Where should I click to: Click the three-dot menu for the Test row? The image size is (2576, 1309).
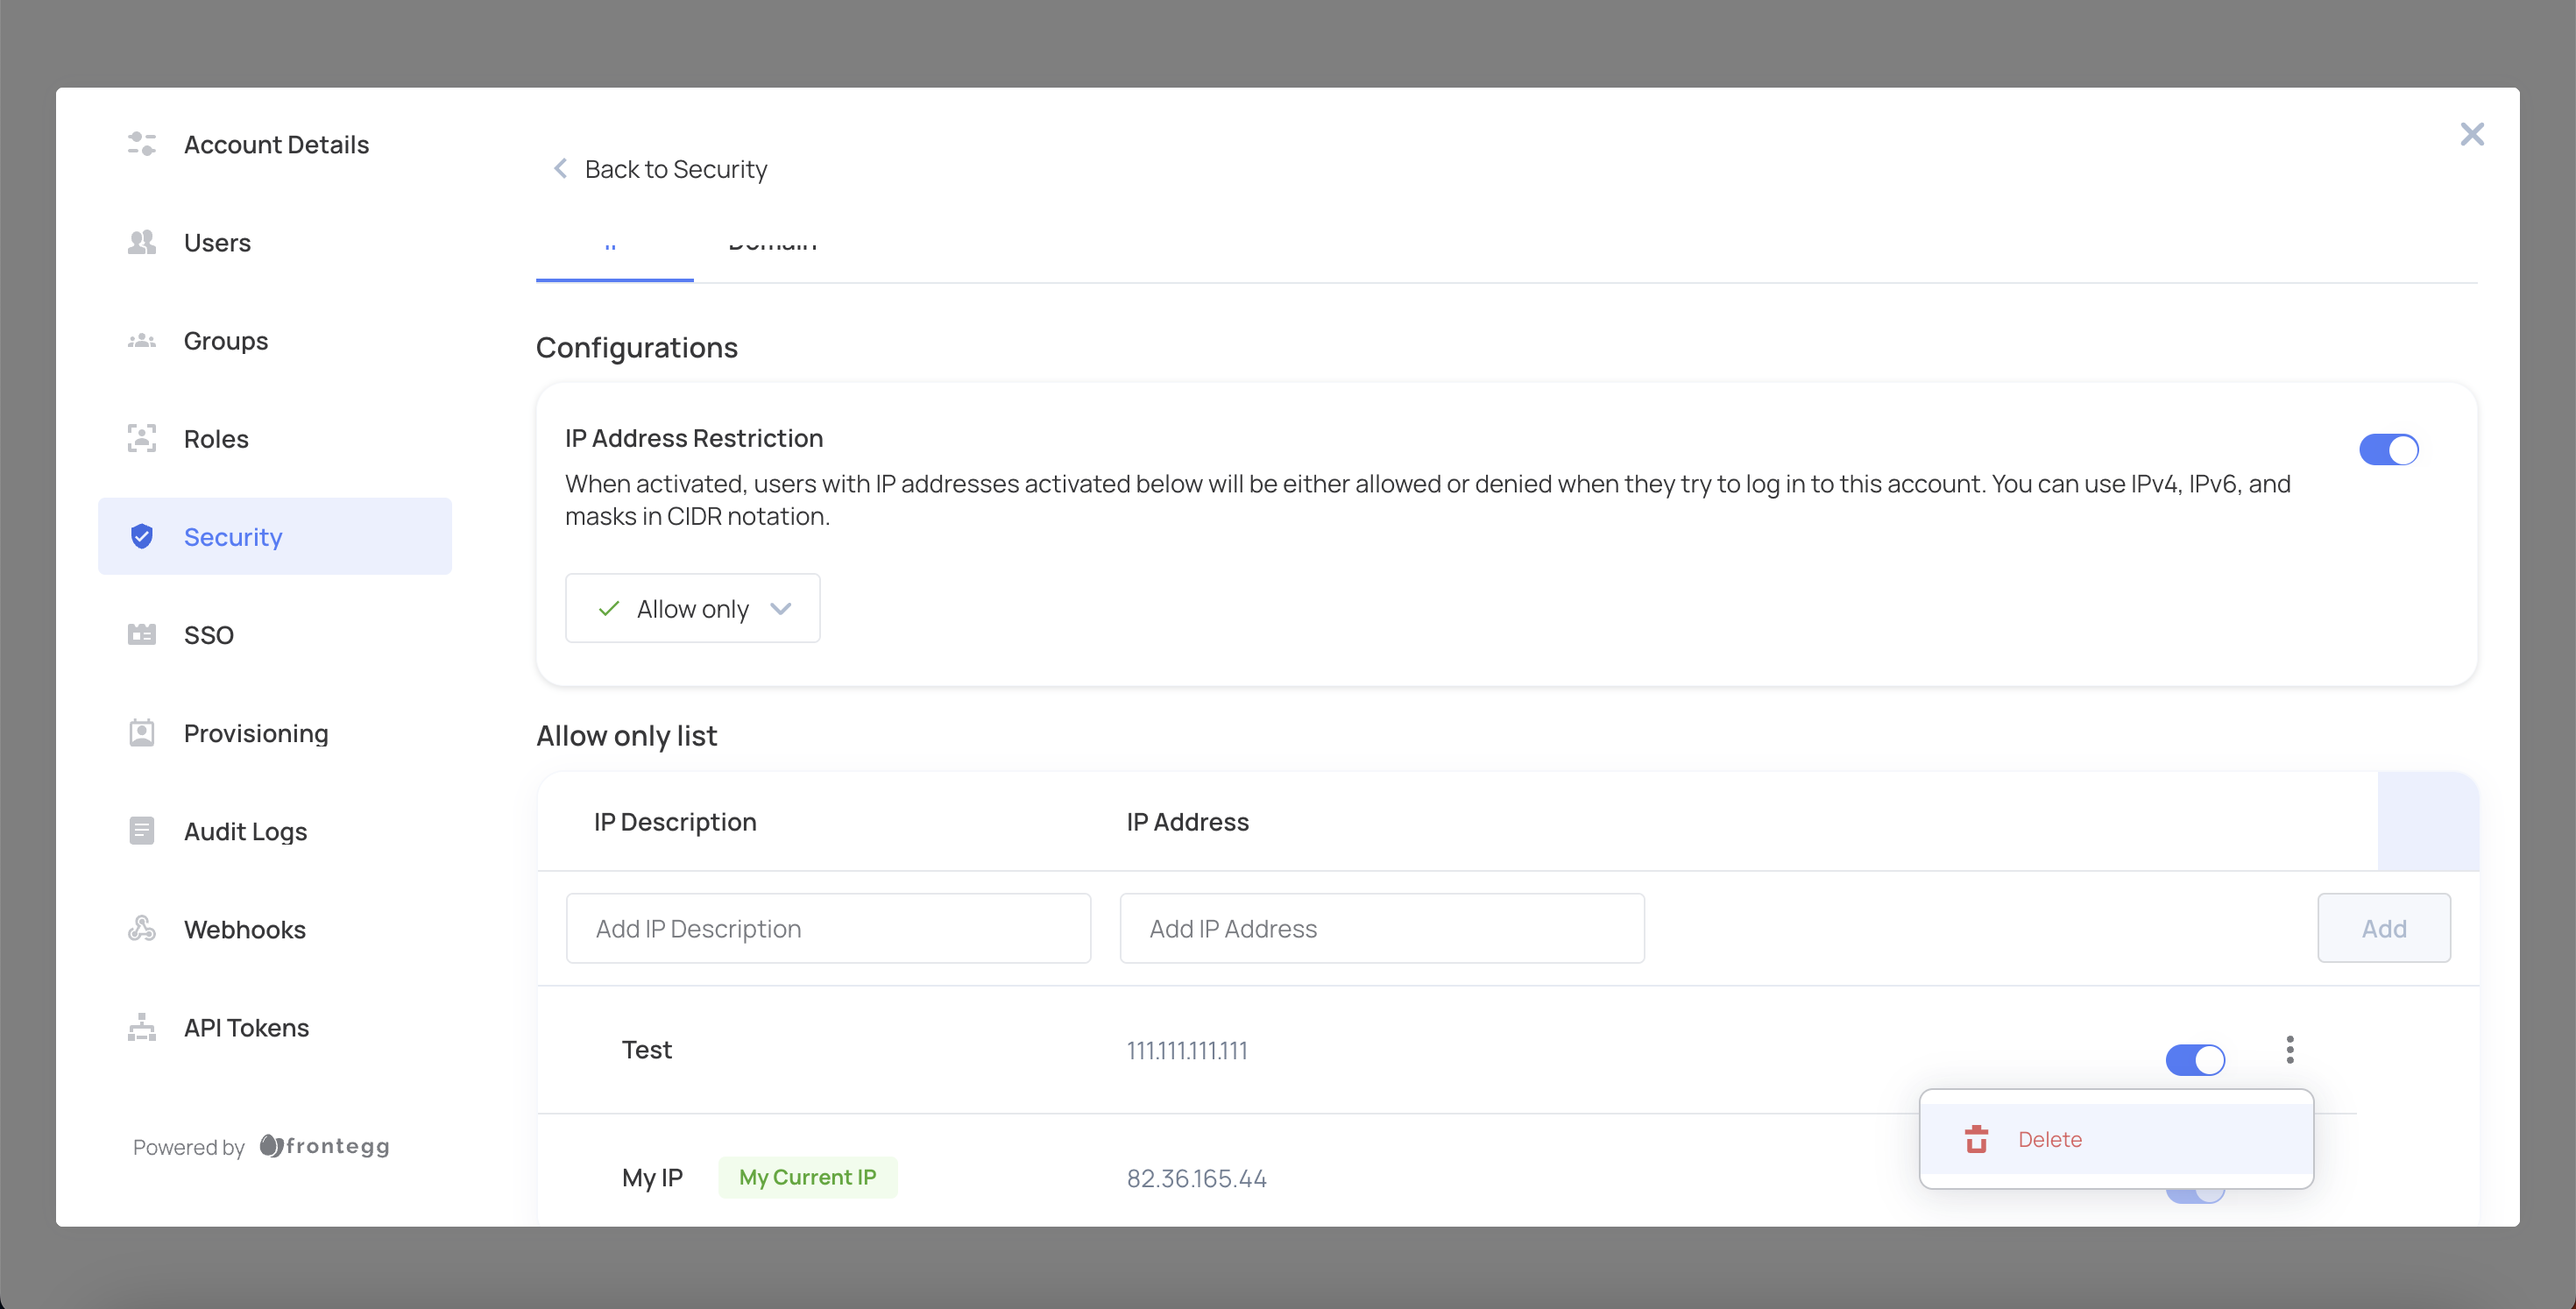click(x=2289, y=1049)
